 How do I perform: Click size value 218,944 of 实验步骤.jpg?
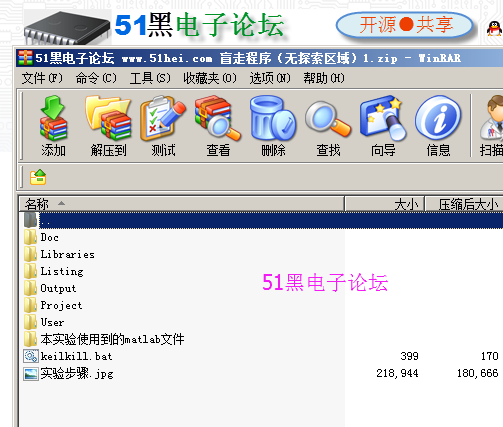coord(397,373)
